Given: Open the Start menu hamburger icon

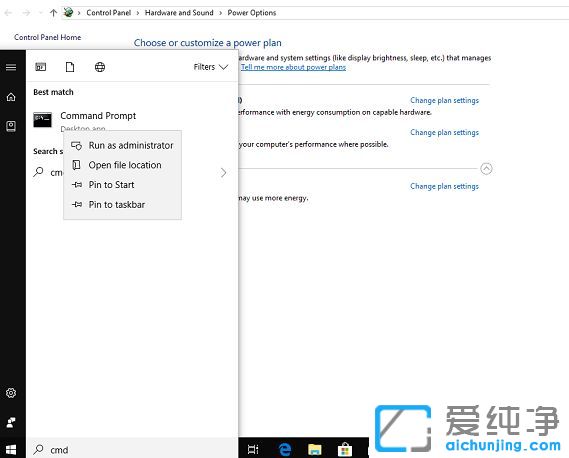Looking at the screenshot, I should click(11, 67).
